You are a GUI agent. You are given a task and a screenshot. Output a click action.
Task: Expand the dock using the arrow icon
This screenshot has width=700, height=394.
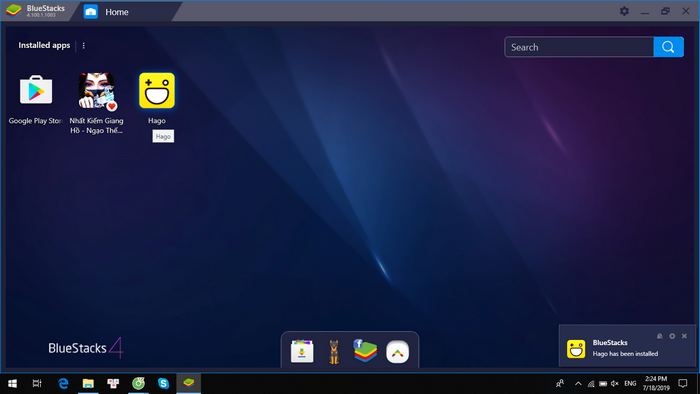[397, 352]
